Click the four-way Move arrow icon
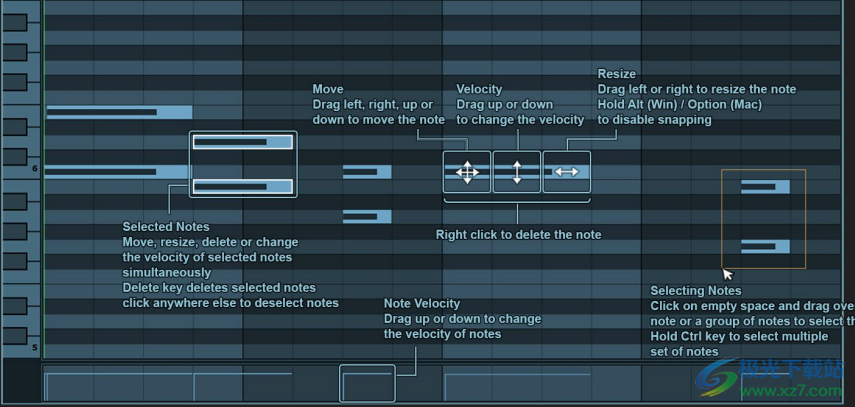The width and height of the screenshot is (855, 407). coord(467,172)
